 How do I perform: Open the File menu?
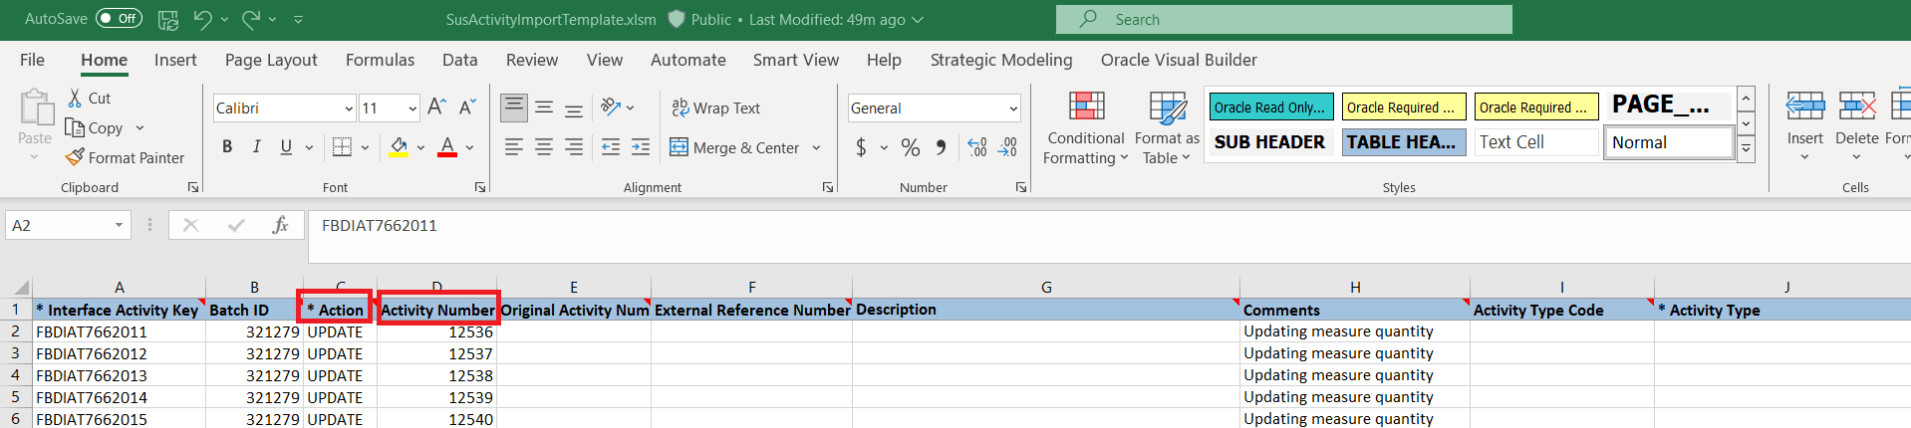(32, 60)
